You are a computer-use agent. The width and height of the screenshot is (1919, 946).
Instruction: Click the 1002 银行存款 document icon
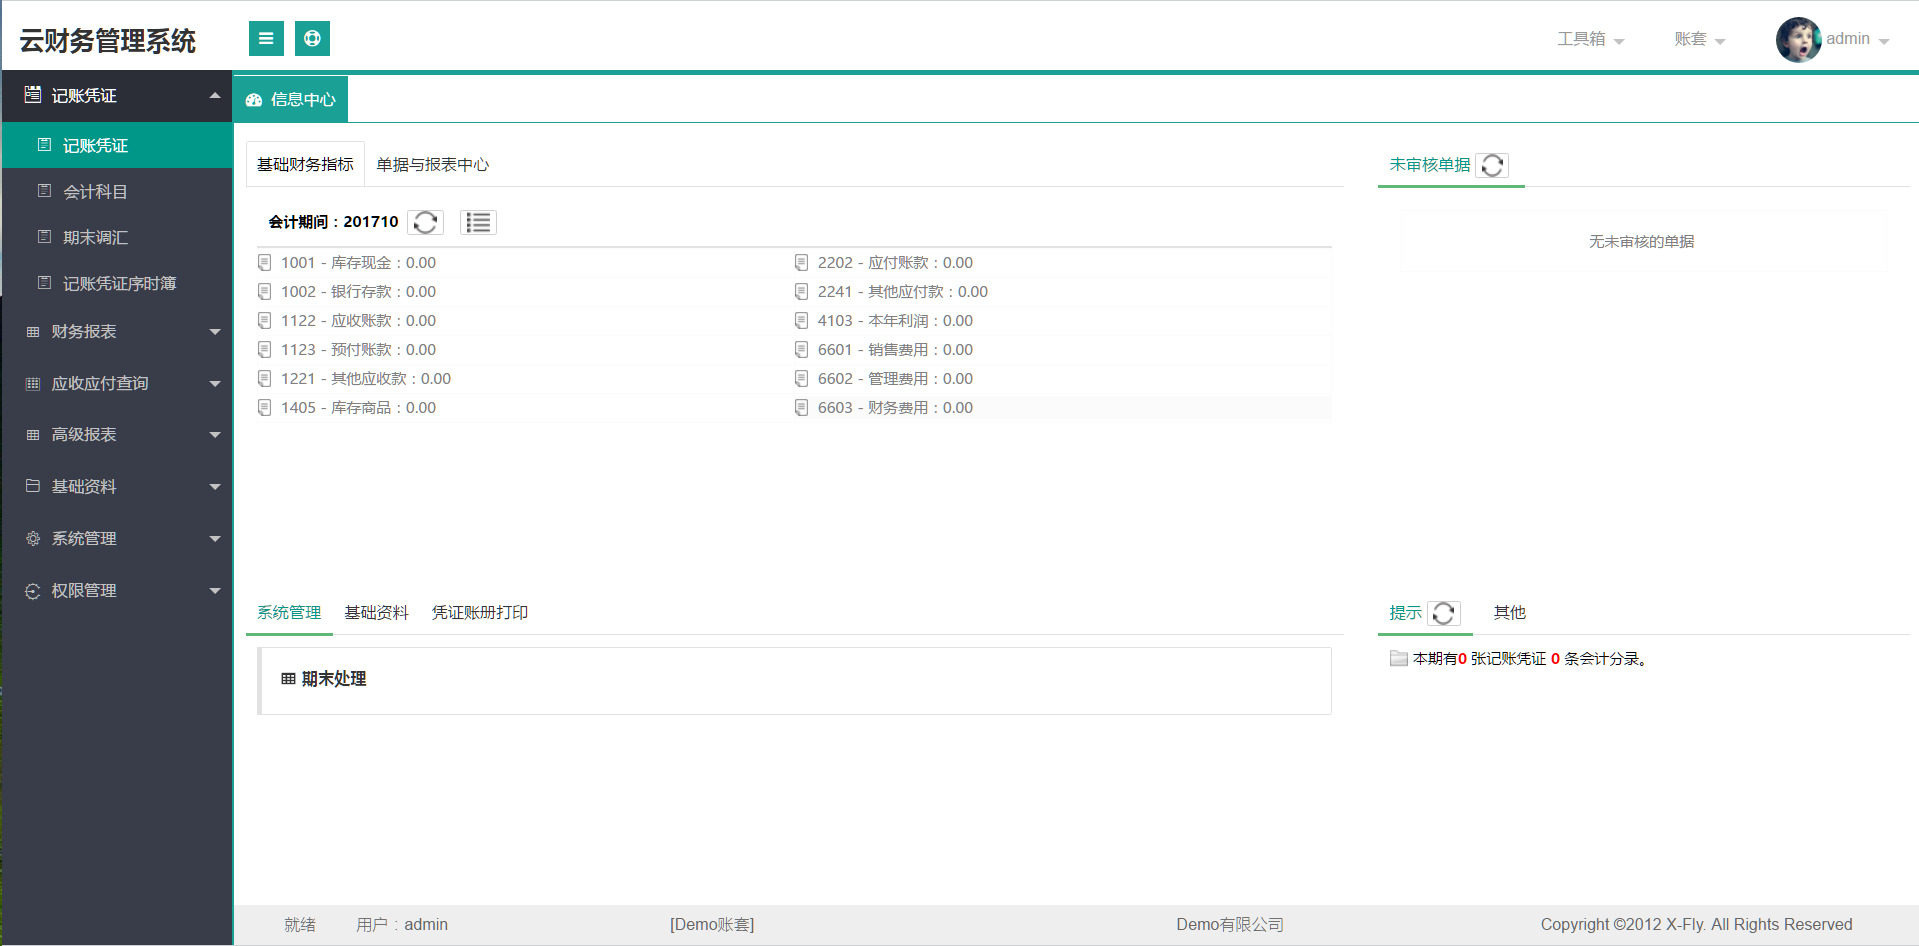click(x=265, y=292)
